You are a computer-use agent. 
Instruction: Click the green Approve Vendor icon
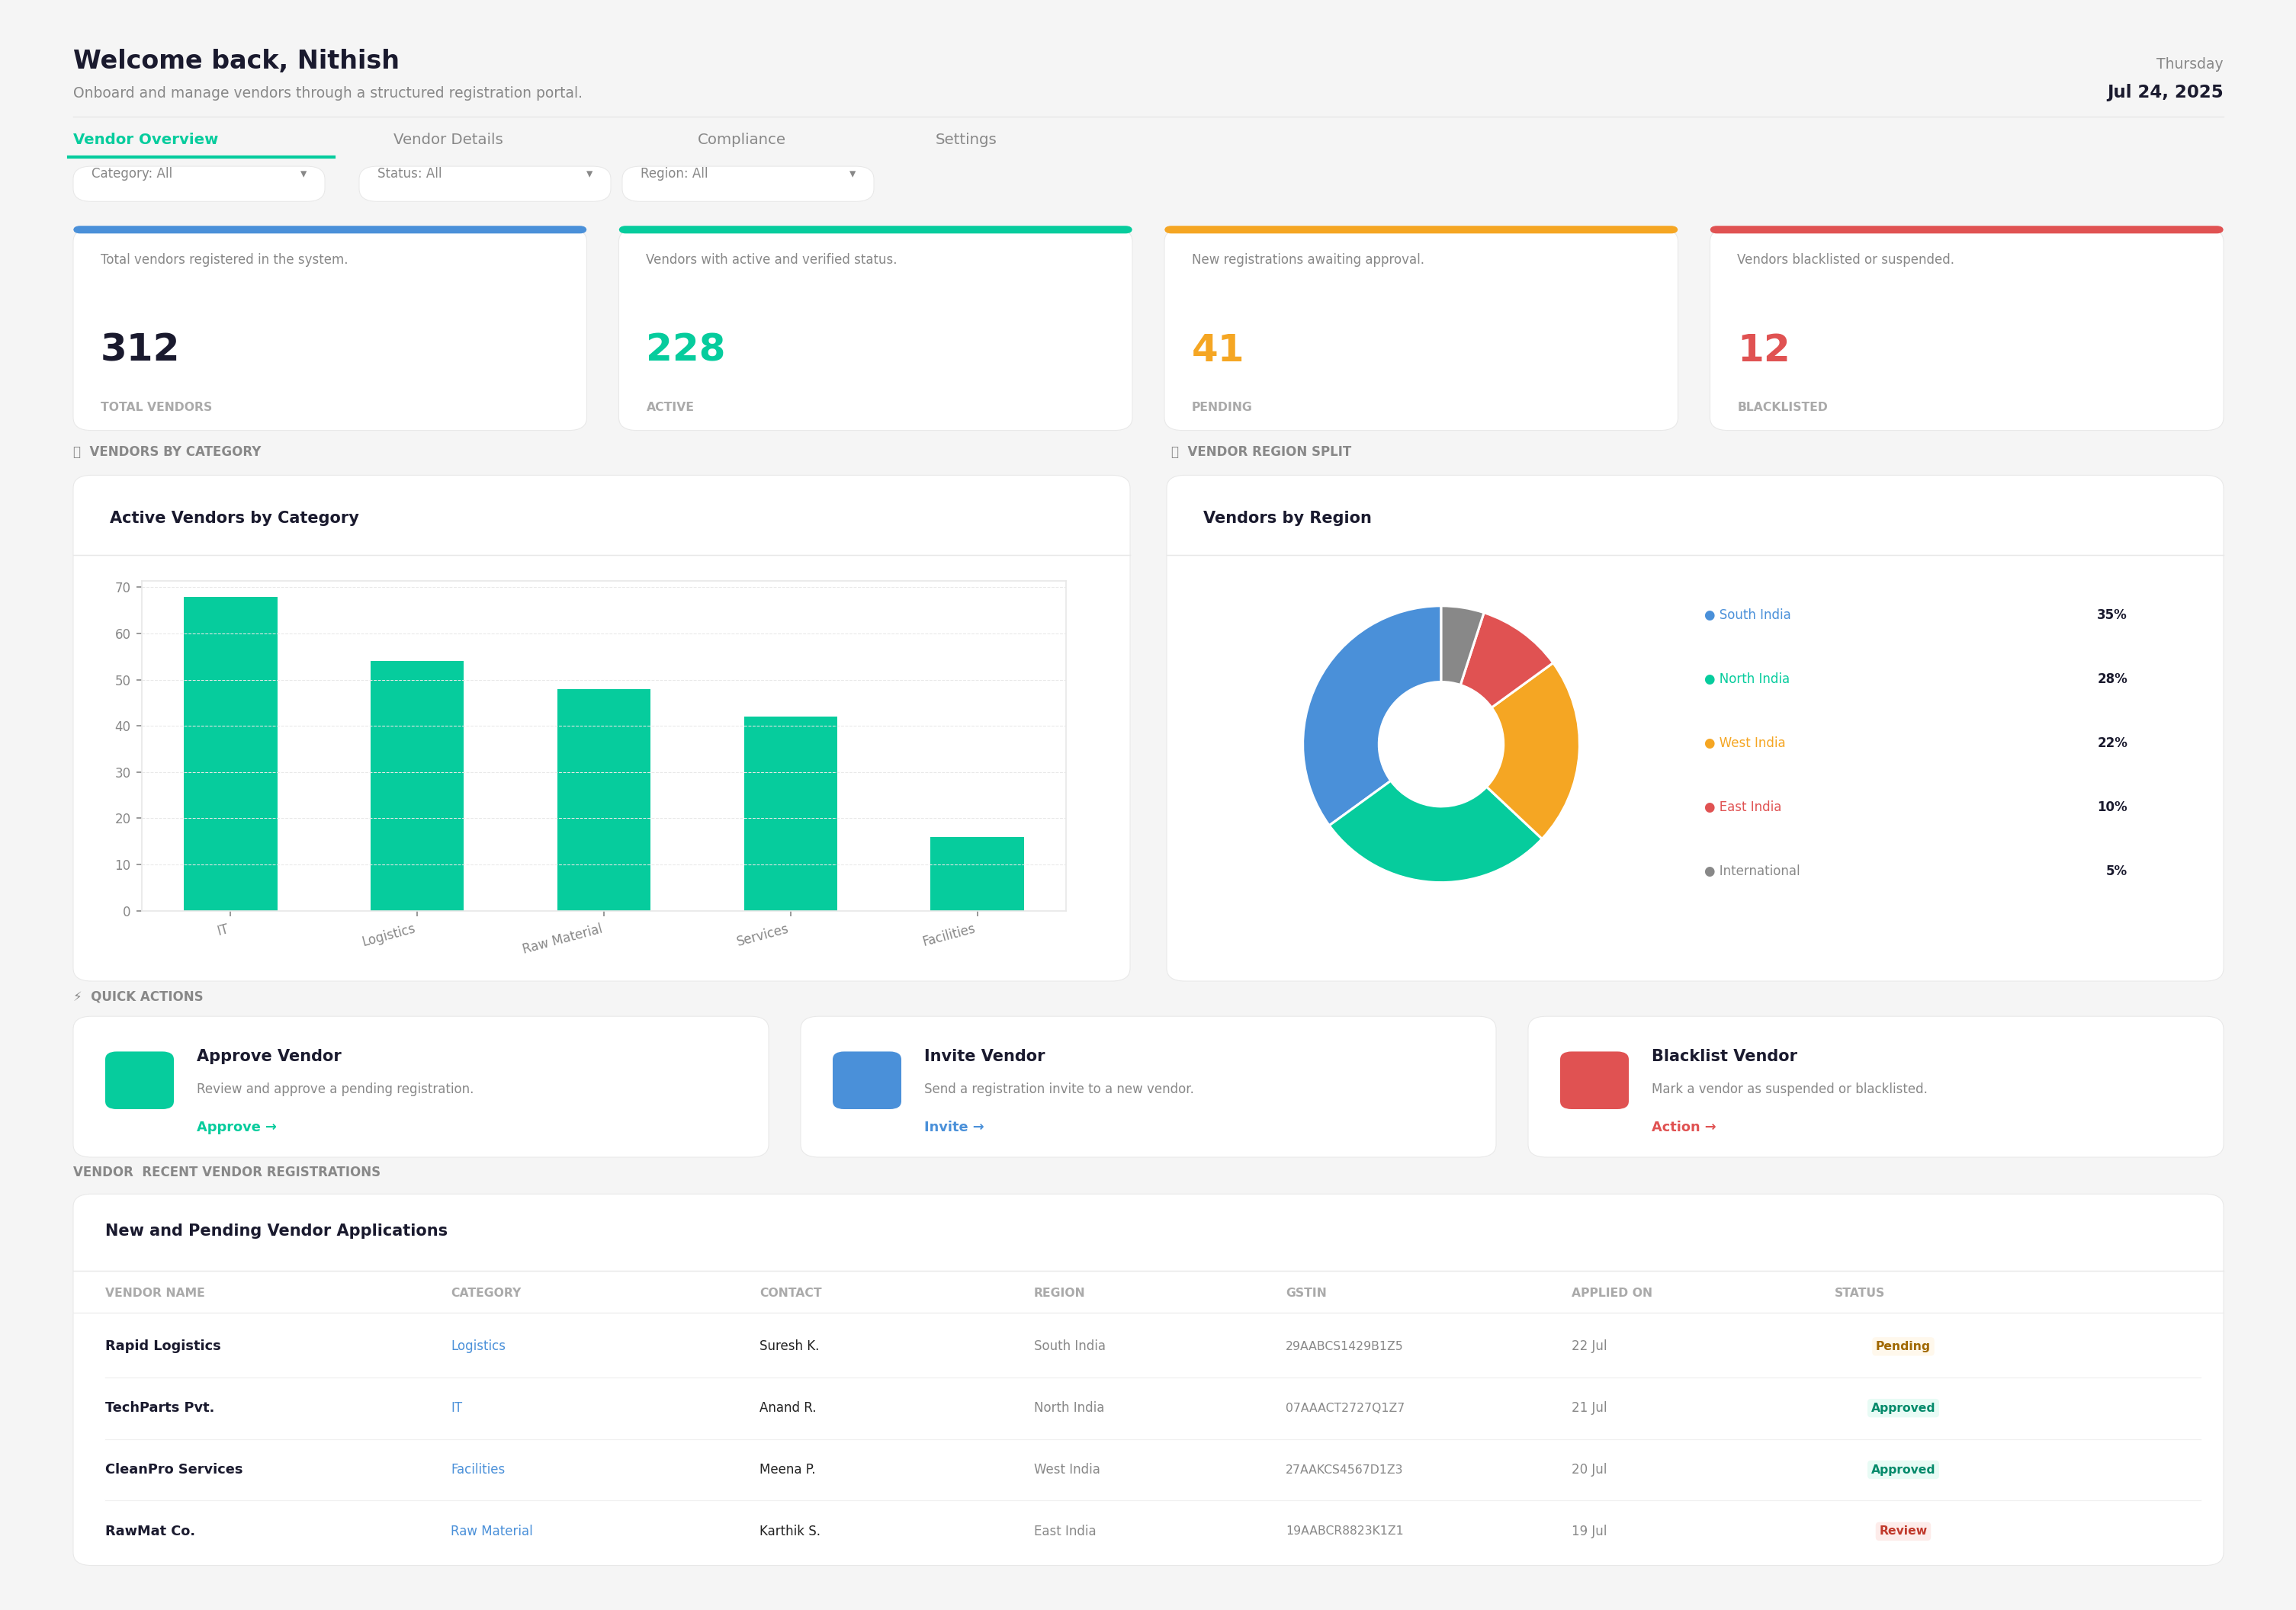click(x=139, y=1080)
